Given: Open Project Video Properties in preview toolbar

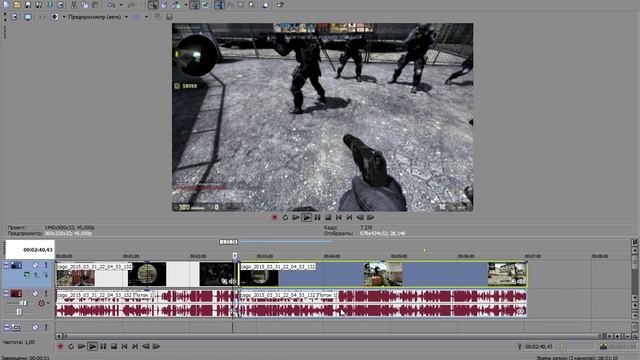Looking at the screenshot, I should (14, 17).
